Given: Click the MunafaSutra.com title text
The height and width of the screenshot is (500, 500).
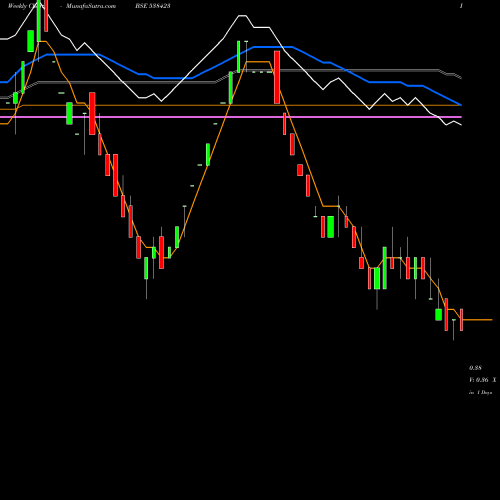Looking at the screenshot, I should click(91, 6).
